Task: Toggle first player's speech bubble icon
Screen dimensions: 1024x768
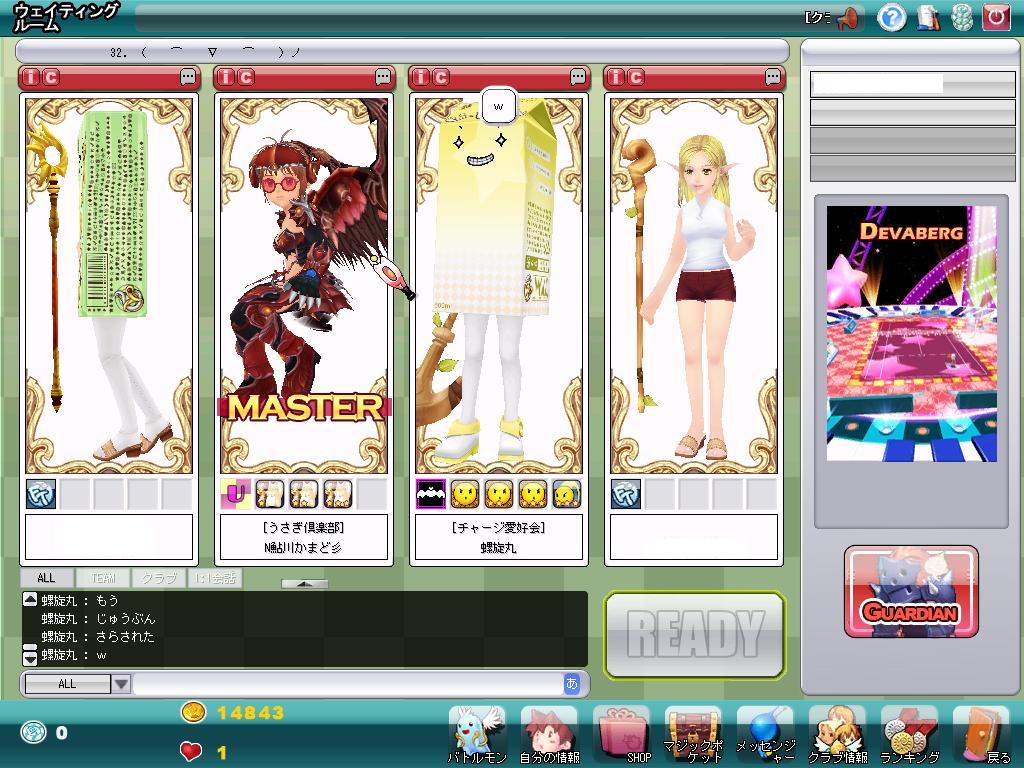Action: coord(188,77)
